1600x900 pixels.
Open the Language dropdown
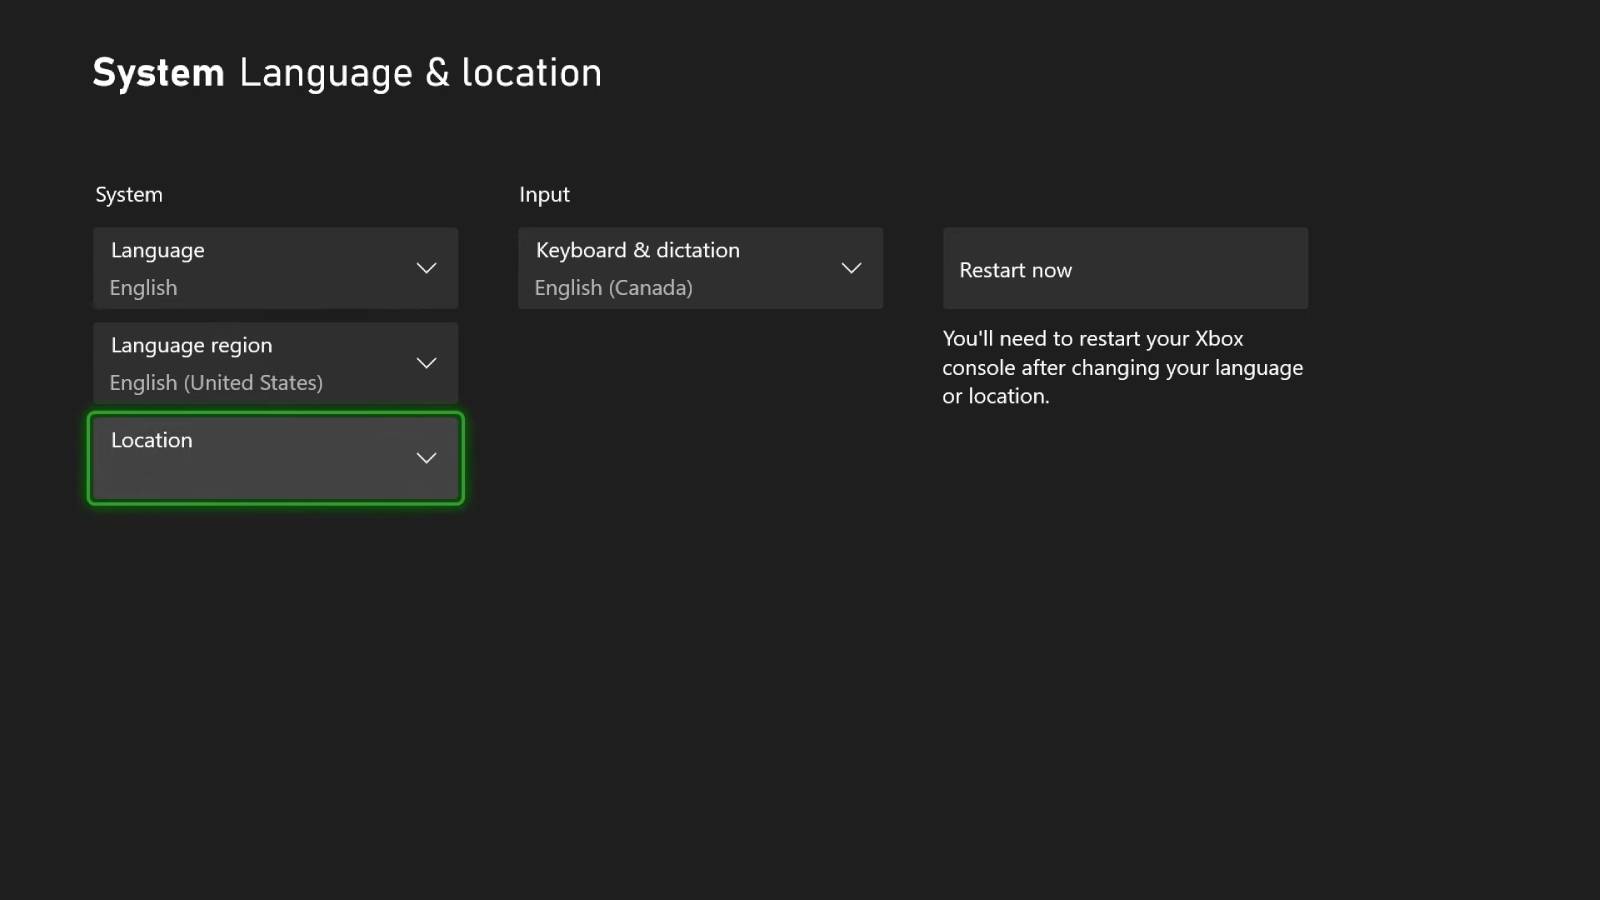point(276,268)
